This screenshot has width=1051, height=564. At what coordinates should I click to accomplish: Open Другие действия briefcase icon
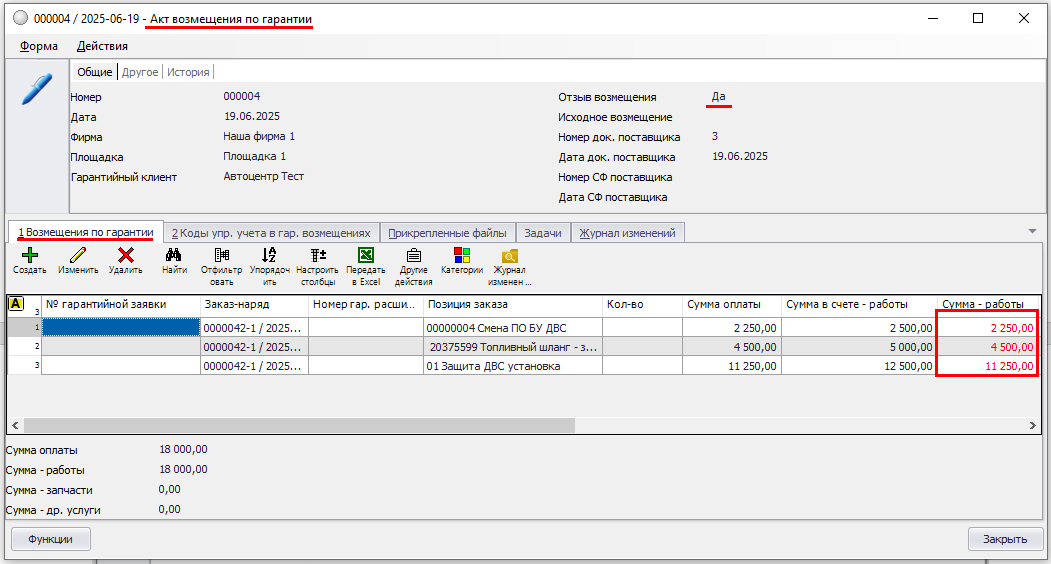pos(413,256)
